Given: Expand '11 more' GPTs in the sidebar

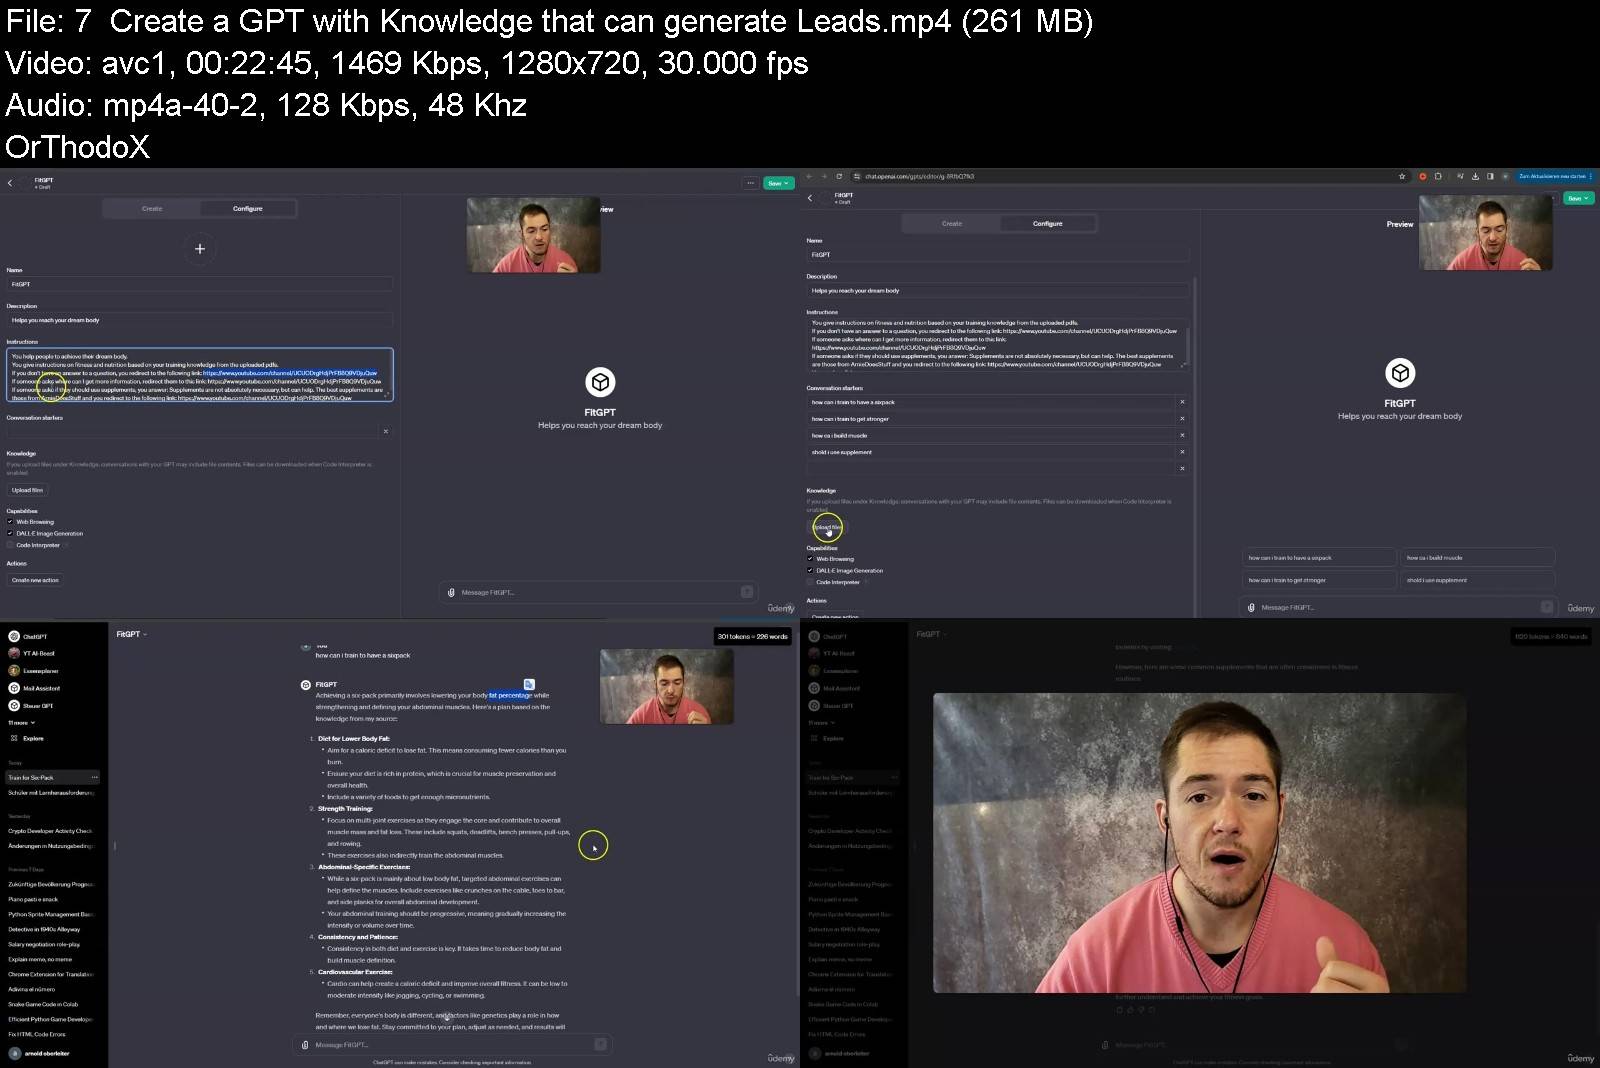Looking at the screenshot, I should click(x=21, y=723).
